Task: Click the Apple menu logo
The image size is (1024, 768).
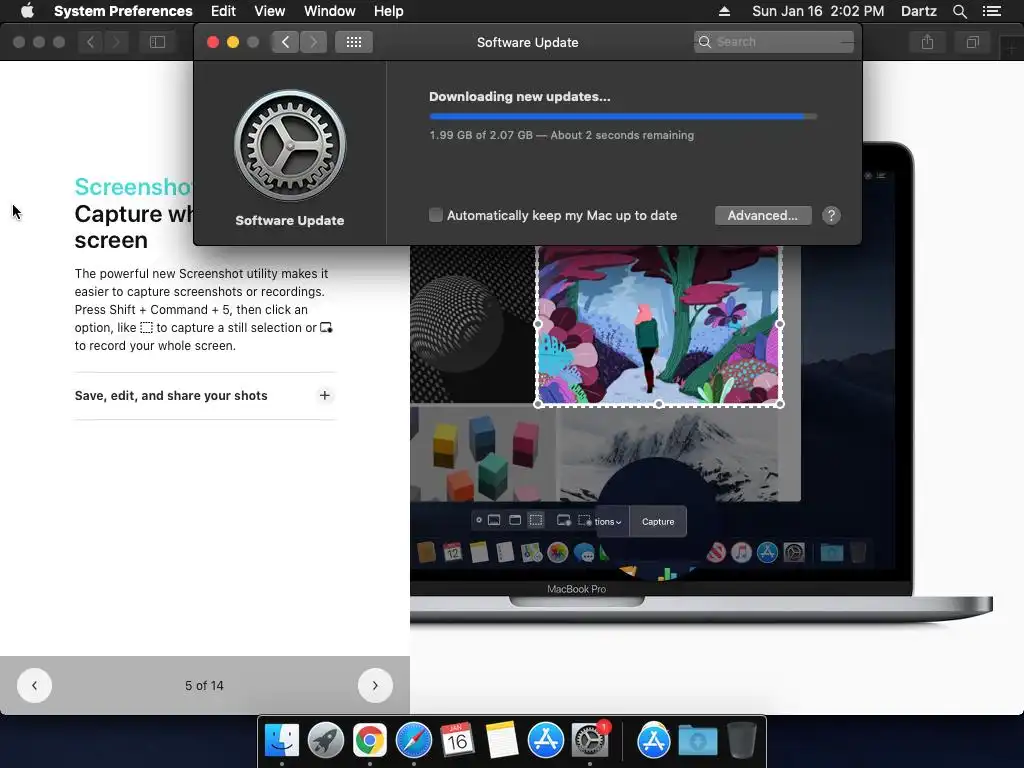Action: (27, 11)
